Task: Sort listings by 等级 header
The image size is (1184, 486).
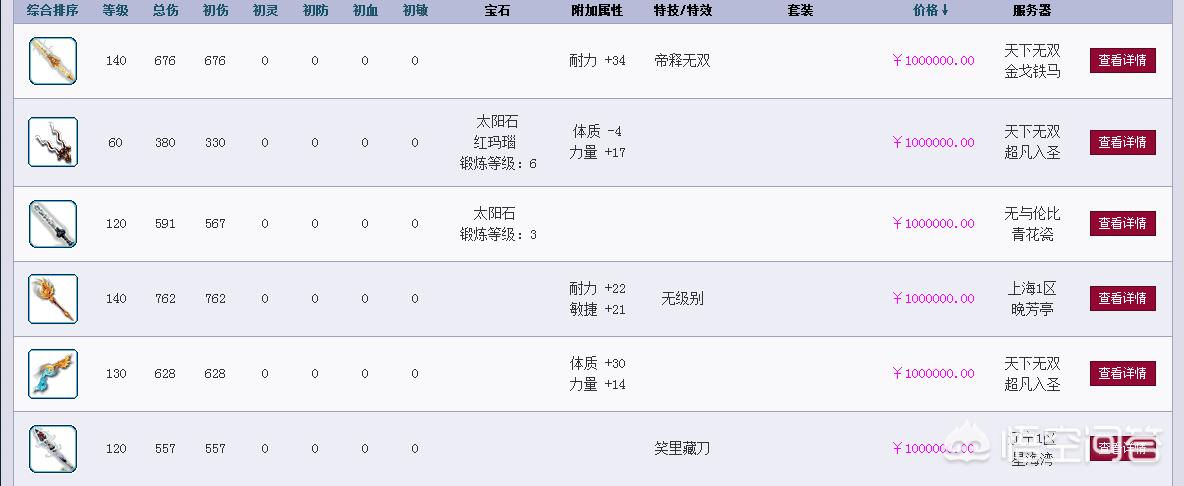Action: 115,11
